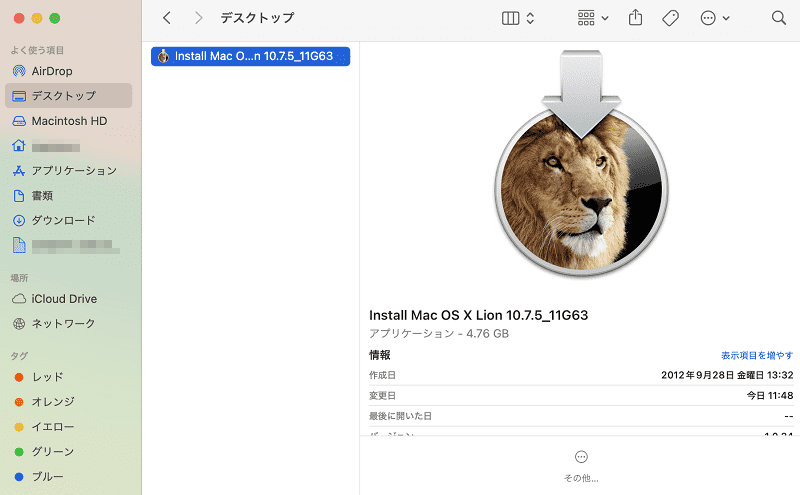Click 表示項目を増やす link

[x=757, y=355]
